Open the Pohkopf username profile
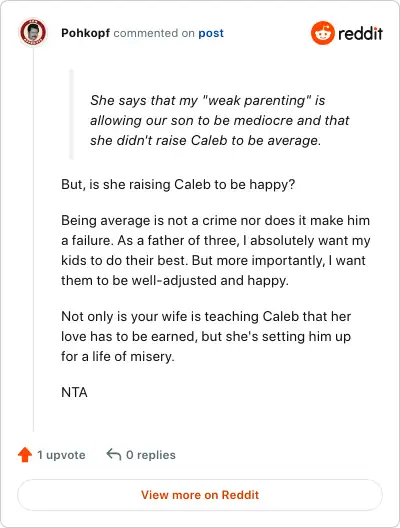 86,33
